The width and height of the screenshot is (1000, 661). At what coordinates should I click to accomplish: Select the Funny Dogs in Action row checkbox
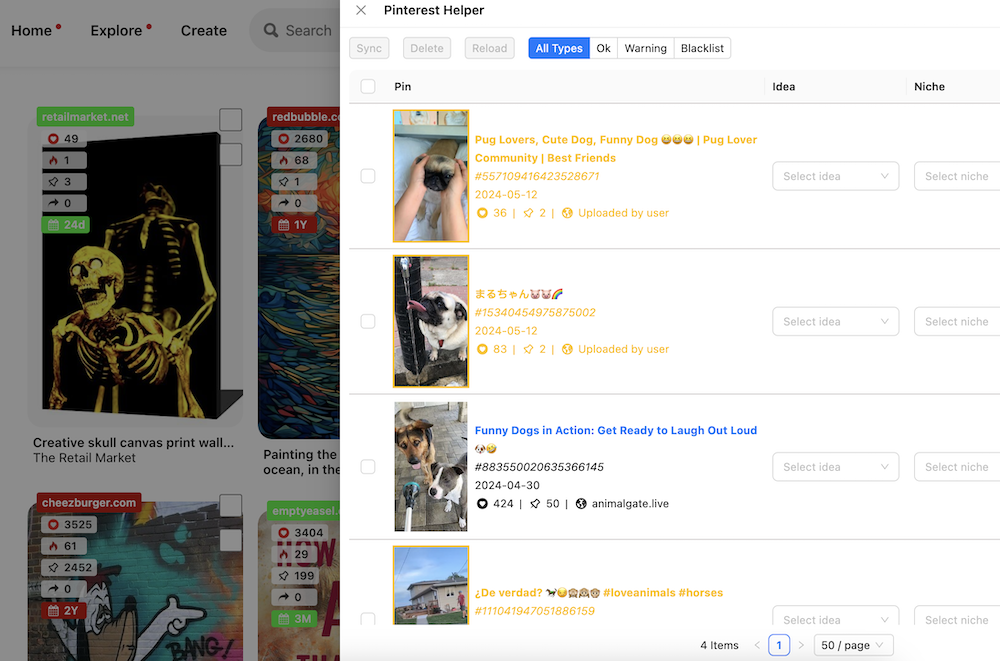click(368, 467)
